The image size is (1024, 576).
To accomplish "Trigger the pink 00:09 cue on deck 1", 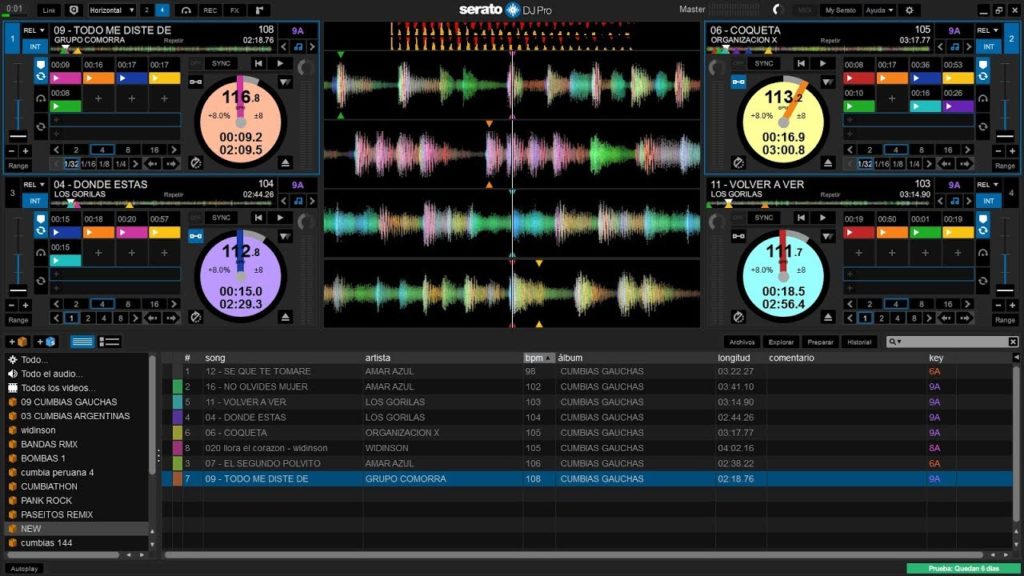I will tap(65, 78).
